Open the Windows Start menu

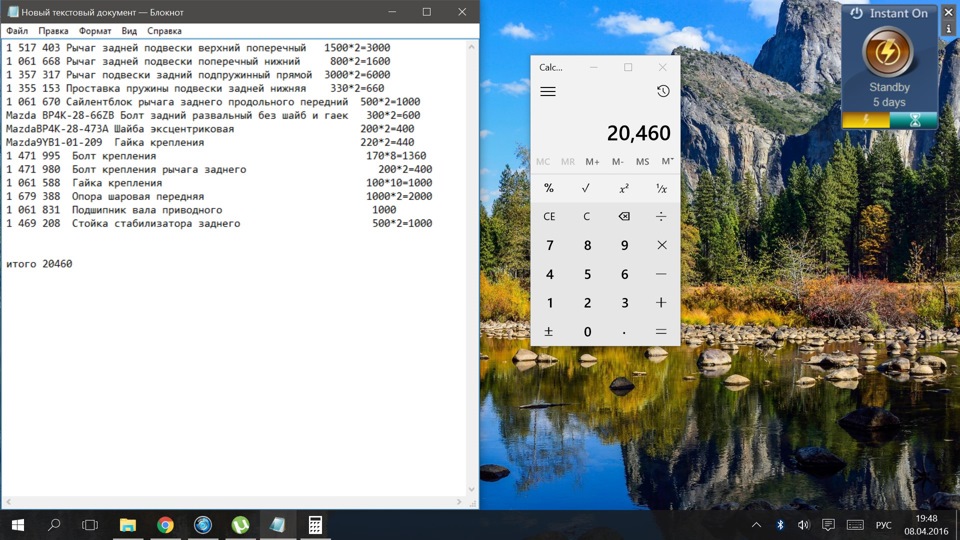click(x=18, y=525)
